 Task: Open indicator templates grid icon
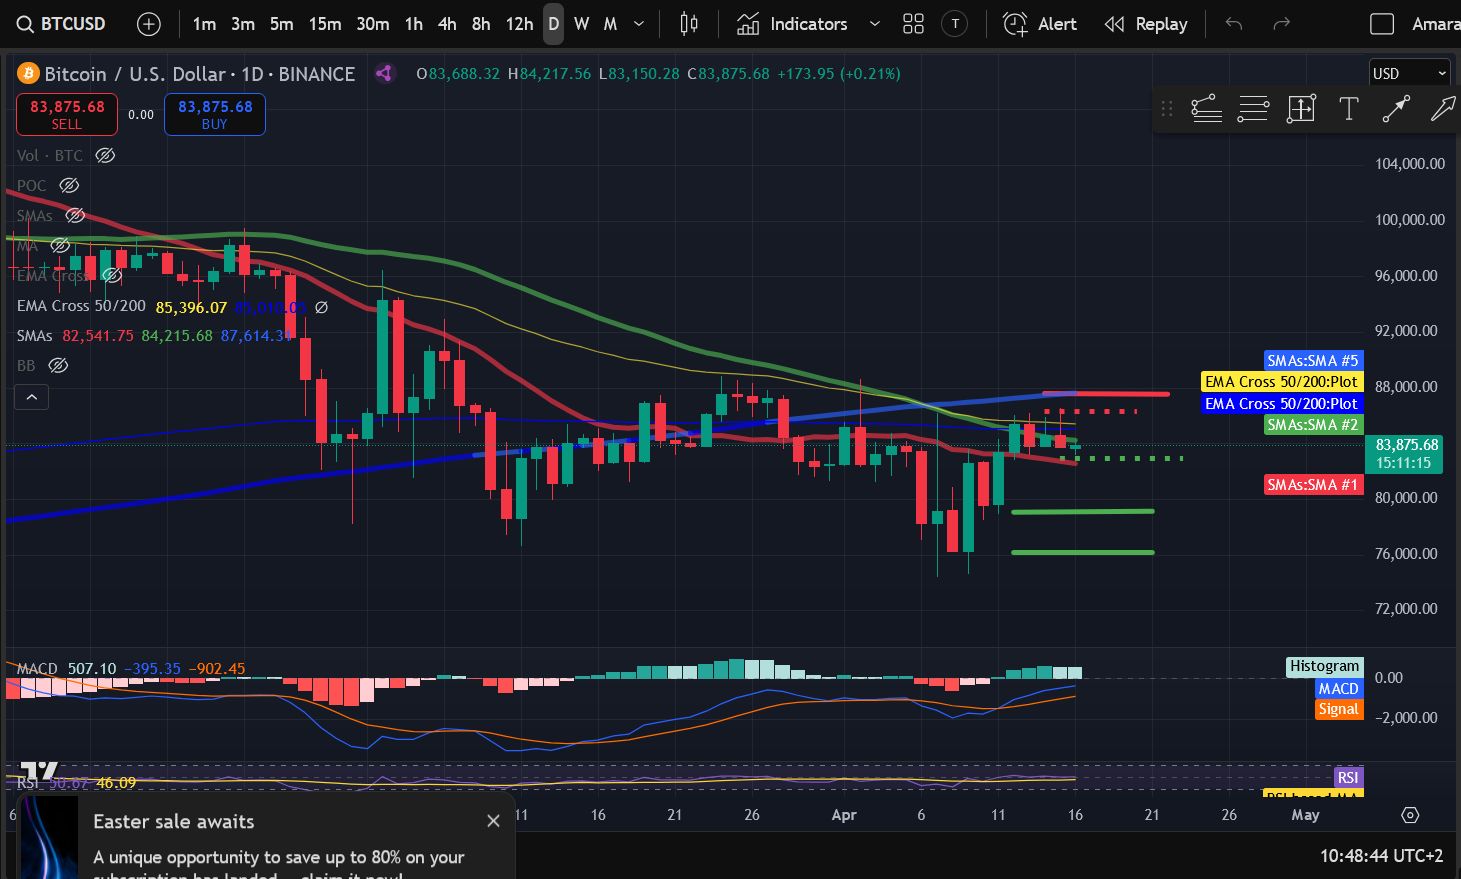913,24
